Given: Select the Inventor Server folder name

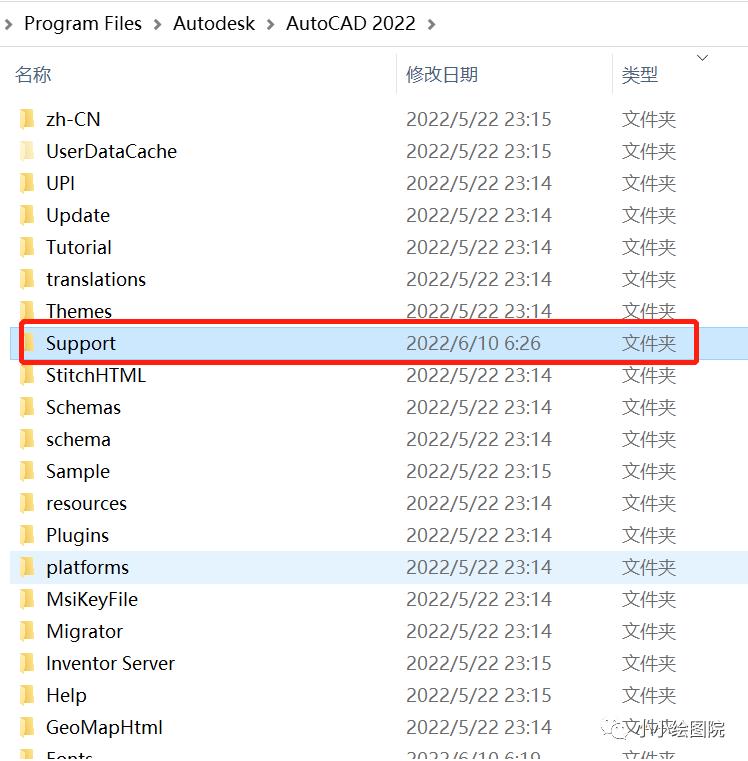Looking at the screenshot, I should coord(111,664).
